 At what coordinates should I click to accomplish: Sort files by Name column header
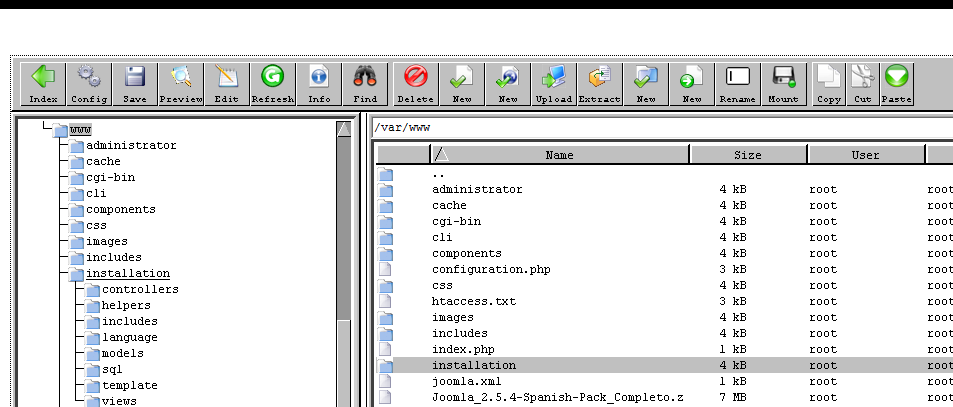(x=559, y=155)
